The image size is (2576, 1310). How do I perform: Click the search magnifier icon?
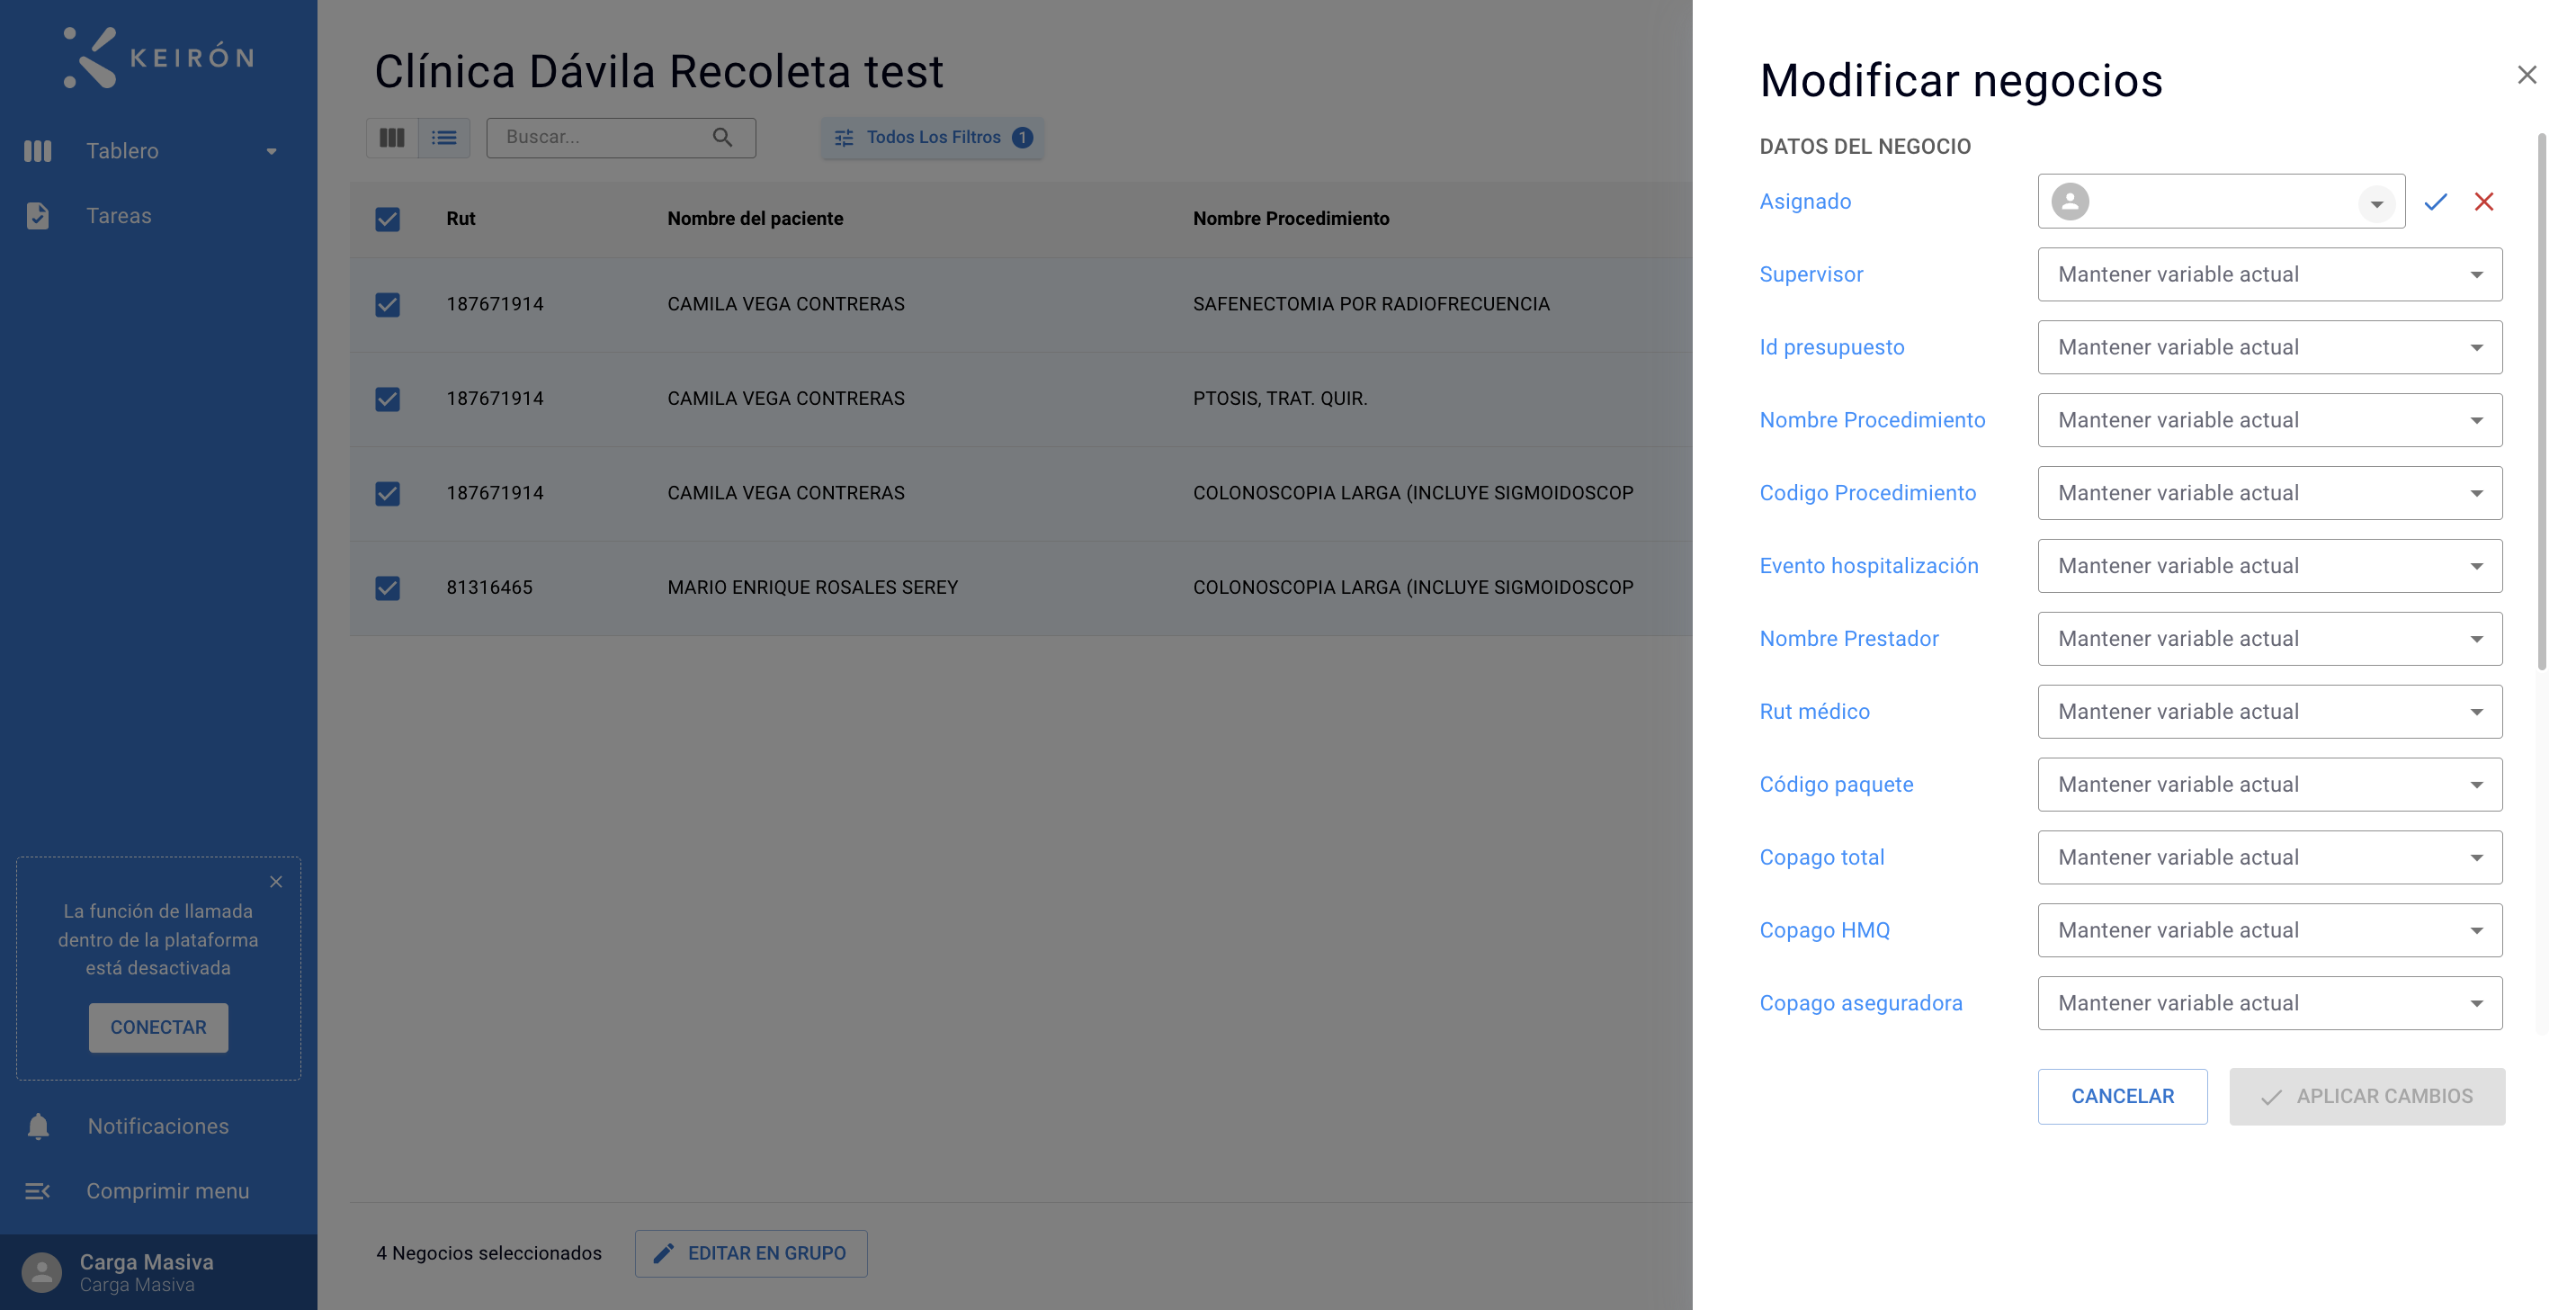tap(722, 137)
